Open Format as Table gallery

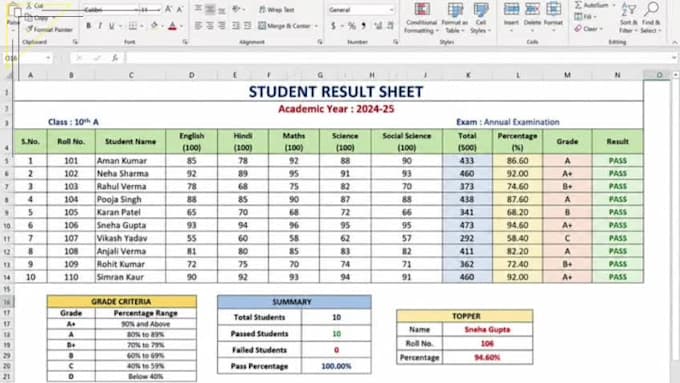454,18
